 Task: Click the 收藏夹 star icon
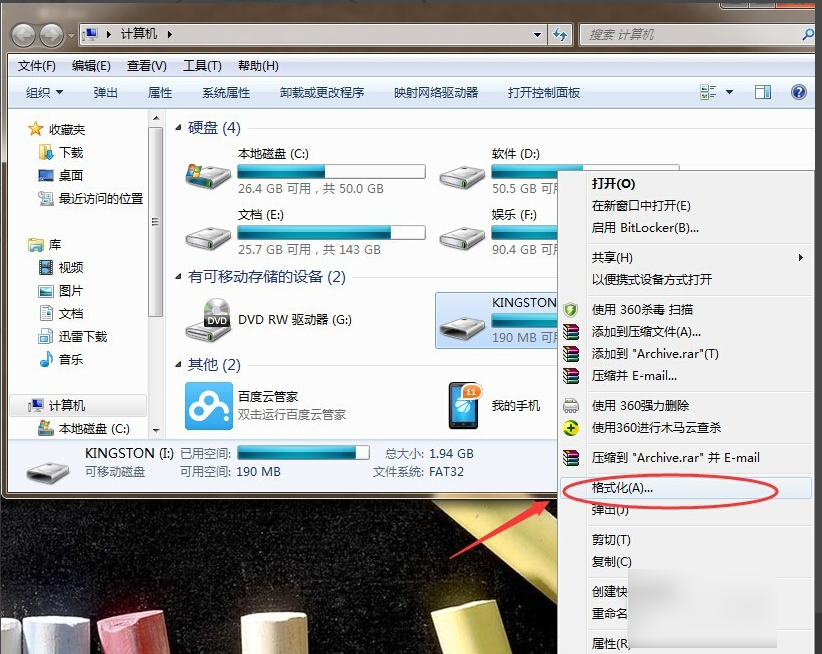(x=35, y=129)
